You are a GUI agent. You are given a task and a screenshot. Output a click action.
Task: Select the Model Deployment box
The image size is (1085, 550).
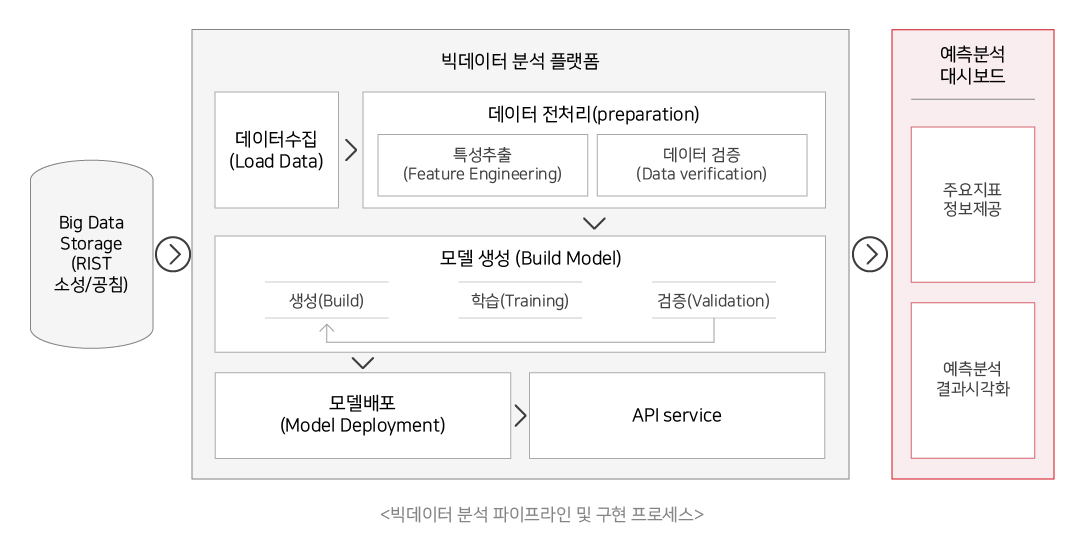363,415
